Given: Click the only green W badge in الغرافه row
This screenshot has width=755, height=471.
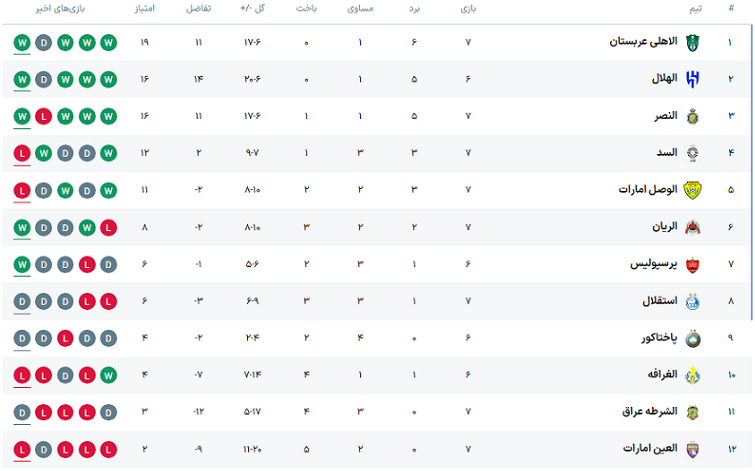Looking at the screenshot, I should (x=108, y=375).
